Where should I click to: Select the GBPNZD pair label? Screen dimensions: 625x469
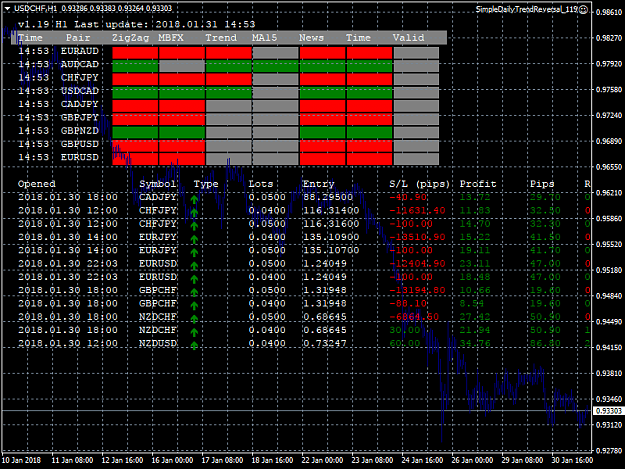80,131
